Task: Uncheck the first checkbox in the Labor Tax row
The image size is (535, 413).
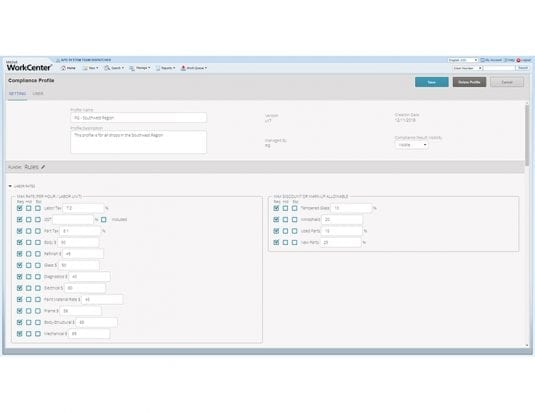Action: (x=19, y=208)
